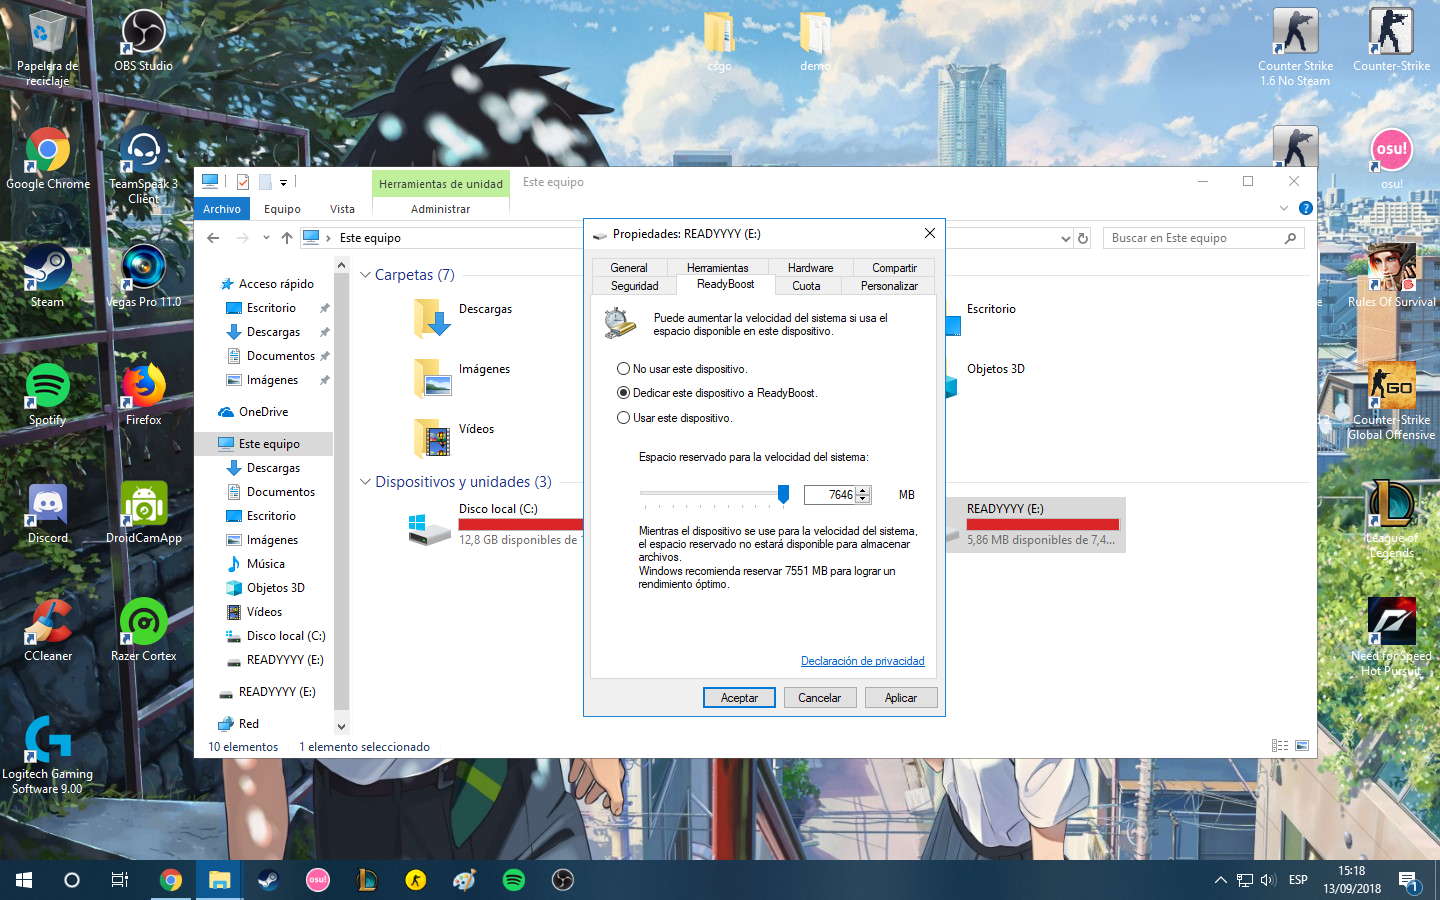The height and width of the screenshot is (900, 1440).
Task: Open the address bar history dropdown
Action: (1065, 238)
